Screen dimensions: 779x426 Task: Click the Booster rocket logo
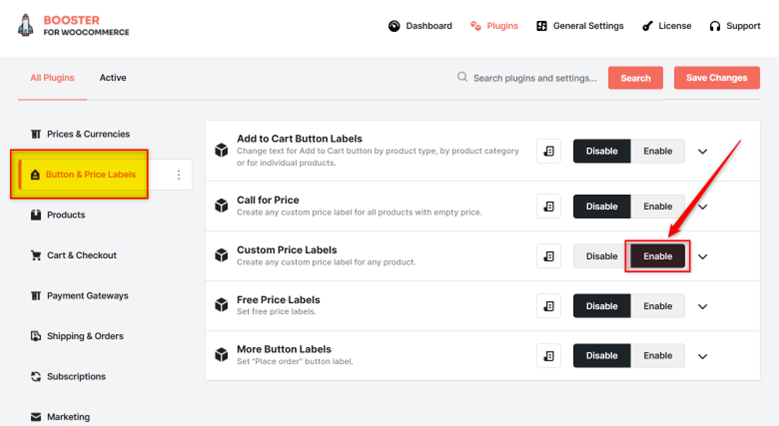pos(25,25)
